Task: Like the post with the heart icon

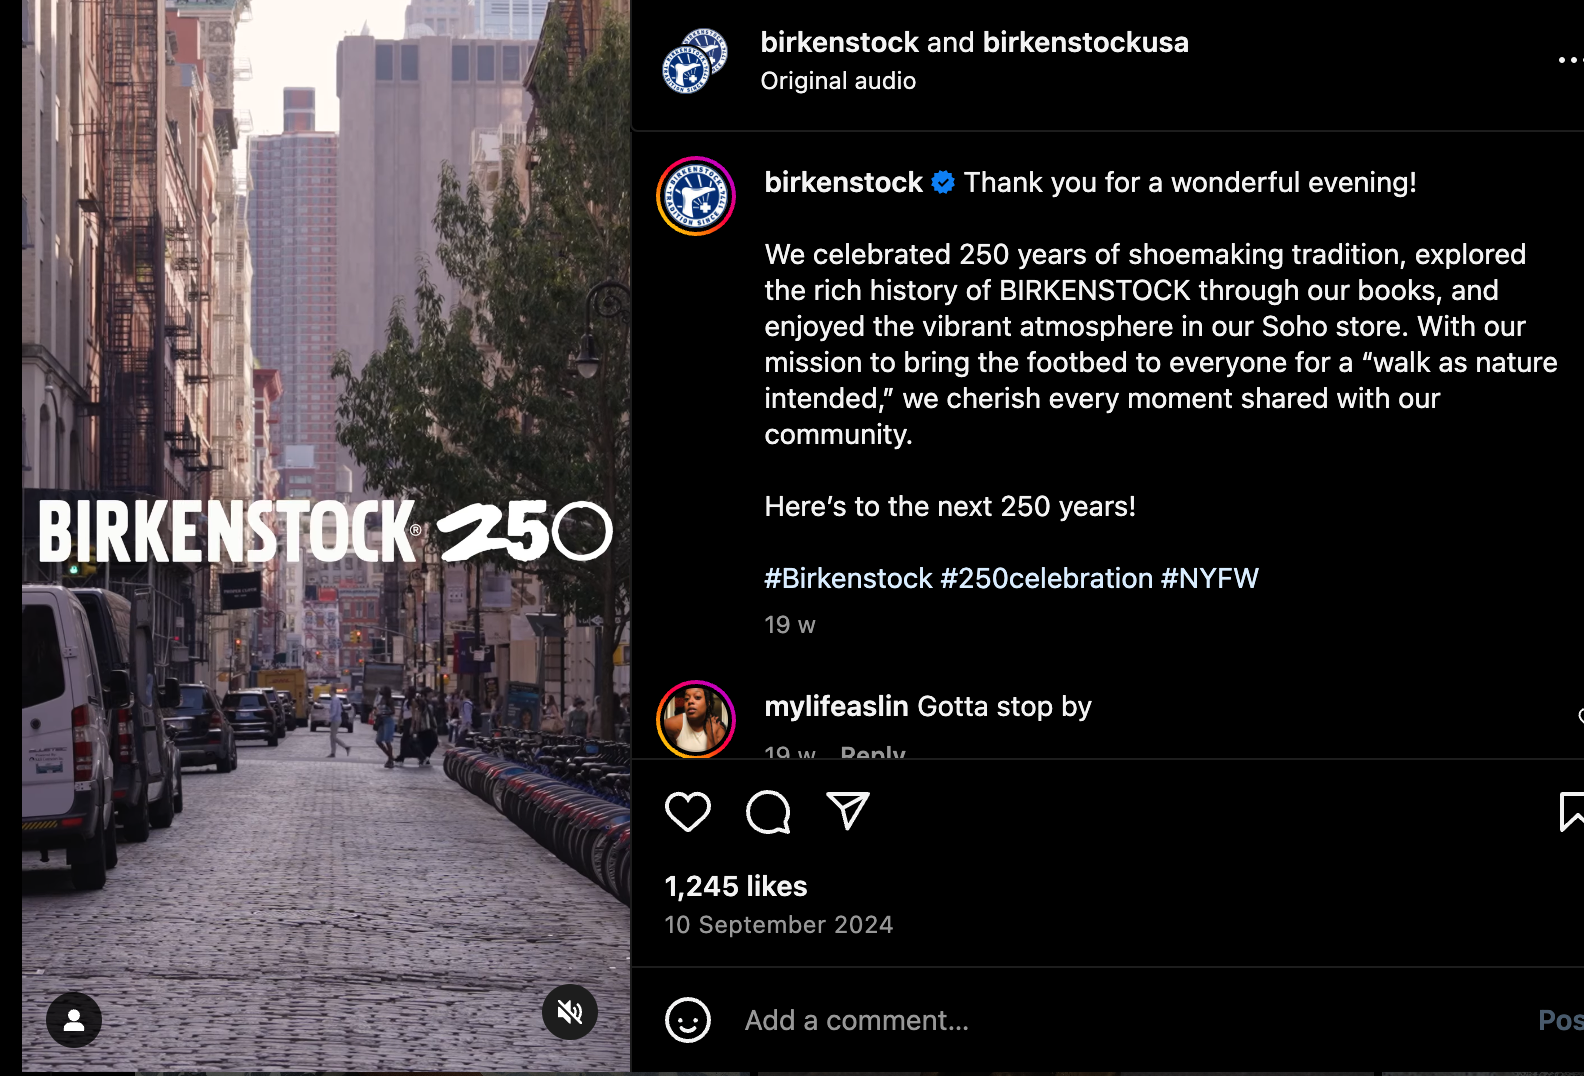Action: pos(688,812)
